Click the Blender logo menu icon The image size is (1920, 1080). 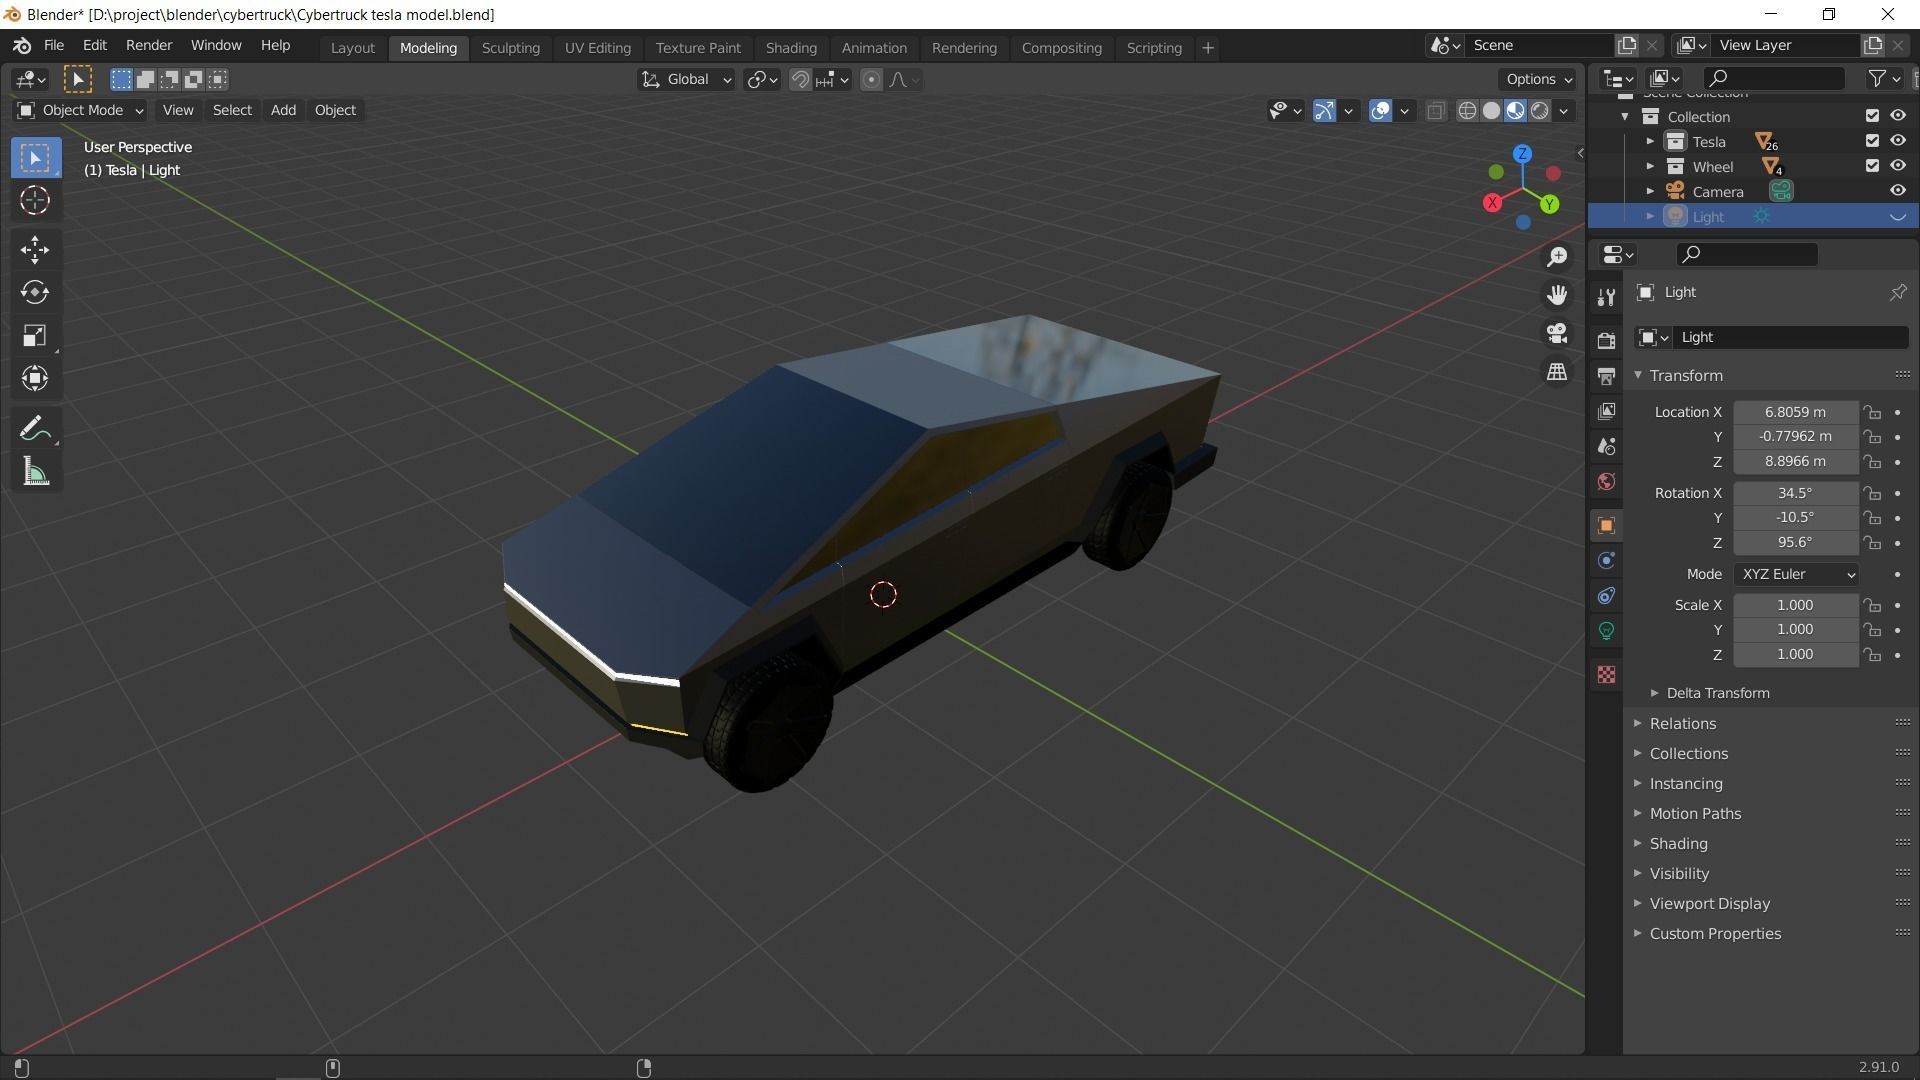coord(22,46)
